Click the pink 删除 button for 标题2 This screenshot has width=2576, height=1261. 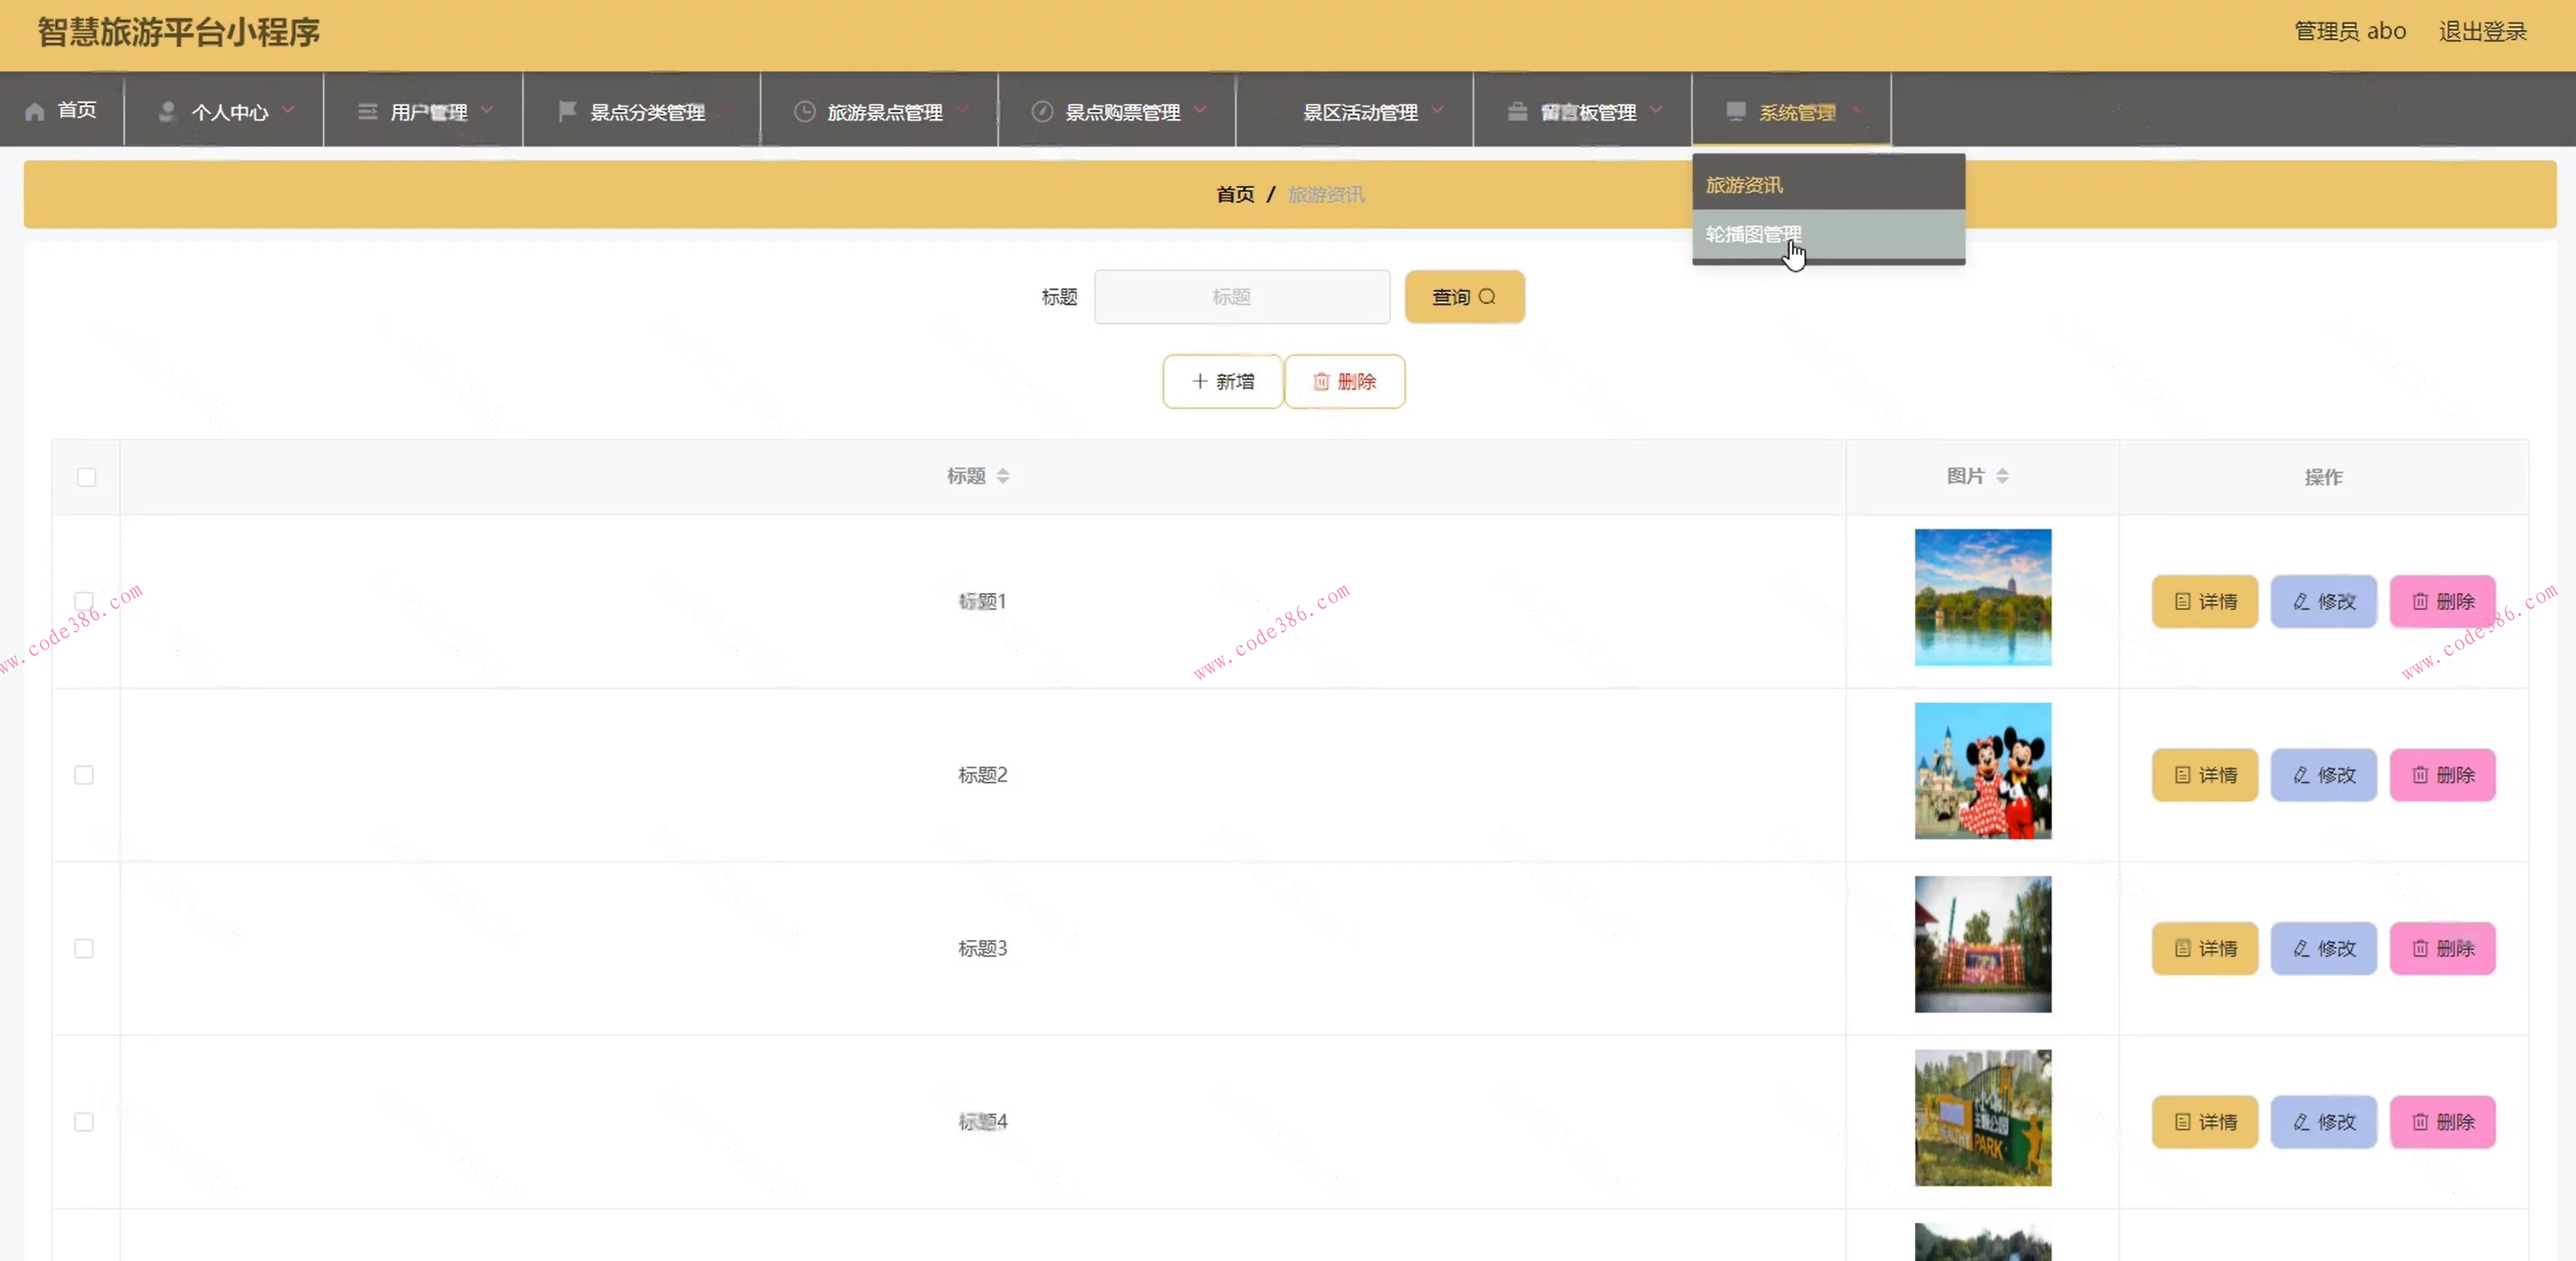point(2442,775)
